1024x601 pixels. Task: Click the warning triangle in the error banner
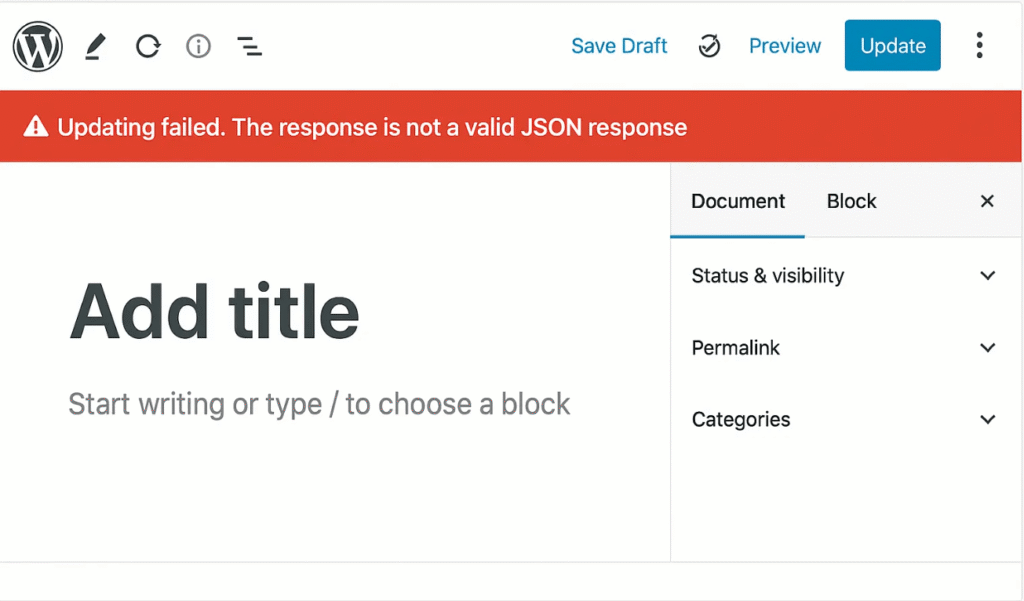(35, 126)
